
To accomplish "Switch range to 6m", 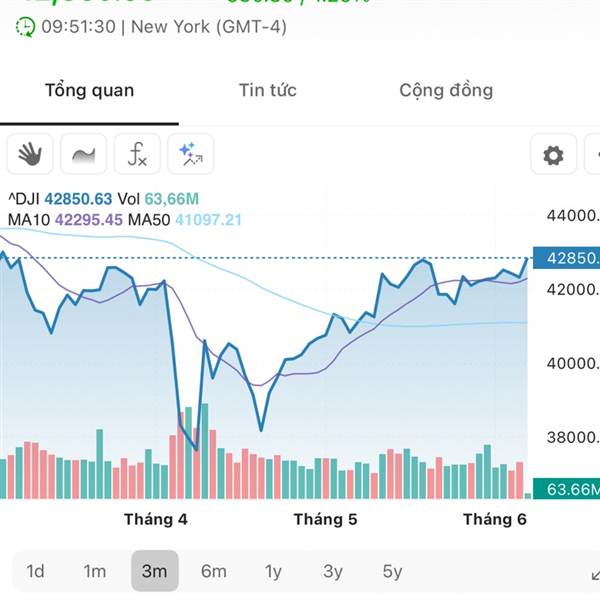I will [x=214, y=571].
